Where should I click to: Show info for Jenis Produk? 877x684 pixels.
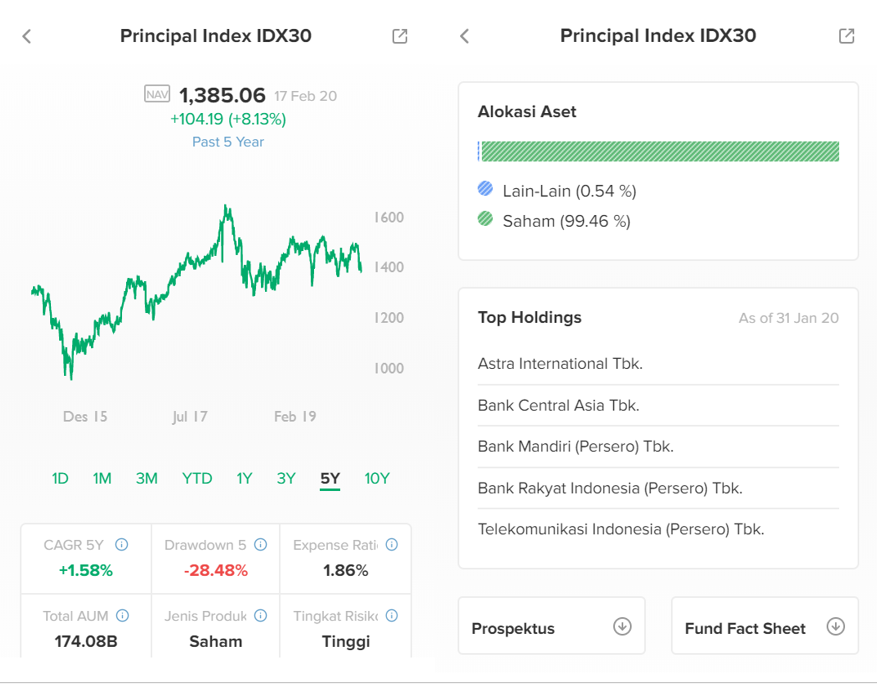pyautogui.click(x=261, y=616)
